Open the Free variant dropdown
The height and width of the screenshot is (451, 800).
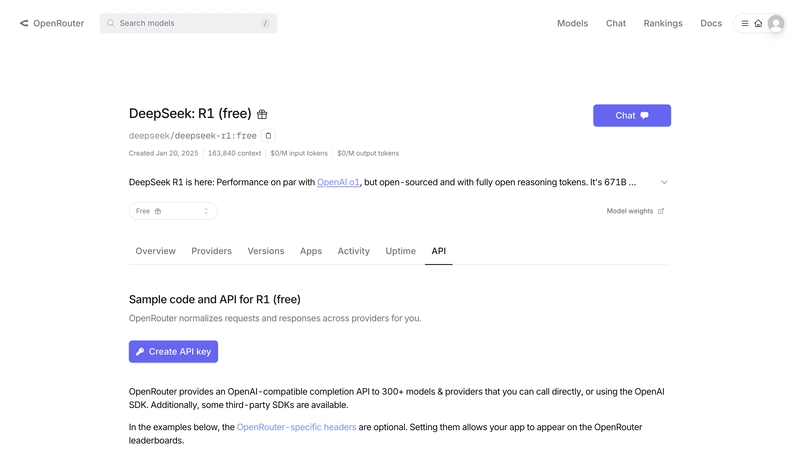[x=173, y=211]
